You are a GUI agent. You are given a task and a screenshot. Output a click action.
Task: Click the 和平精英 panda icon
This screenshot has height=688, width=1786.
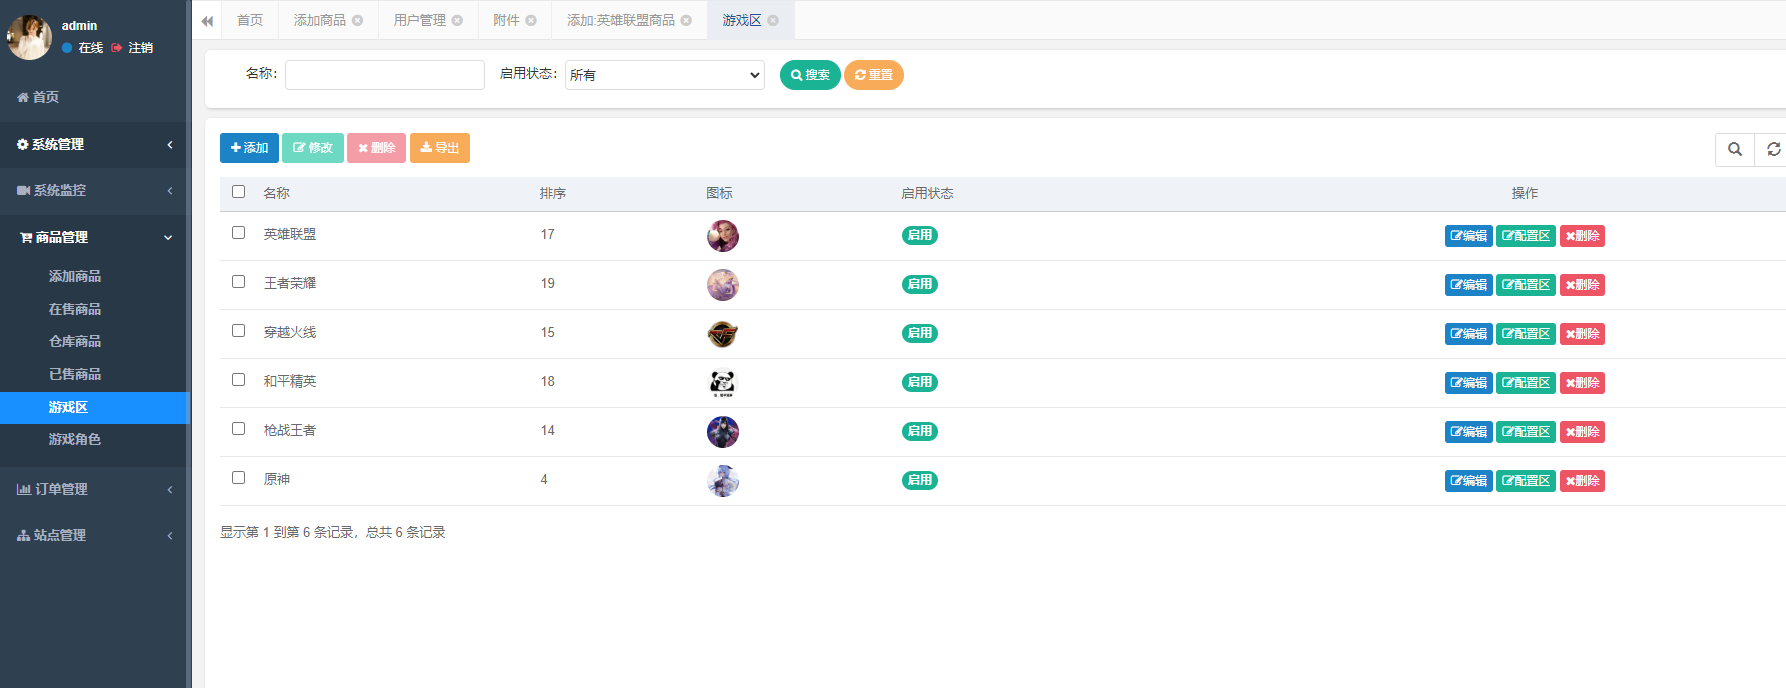722,383
